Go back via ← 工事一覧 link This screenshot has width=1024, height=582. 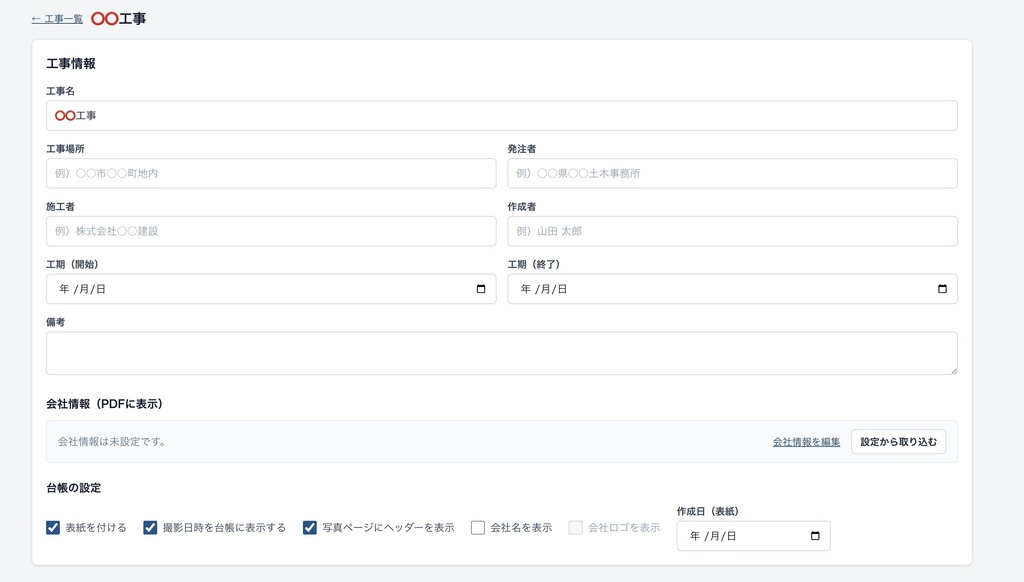57,19
